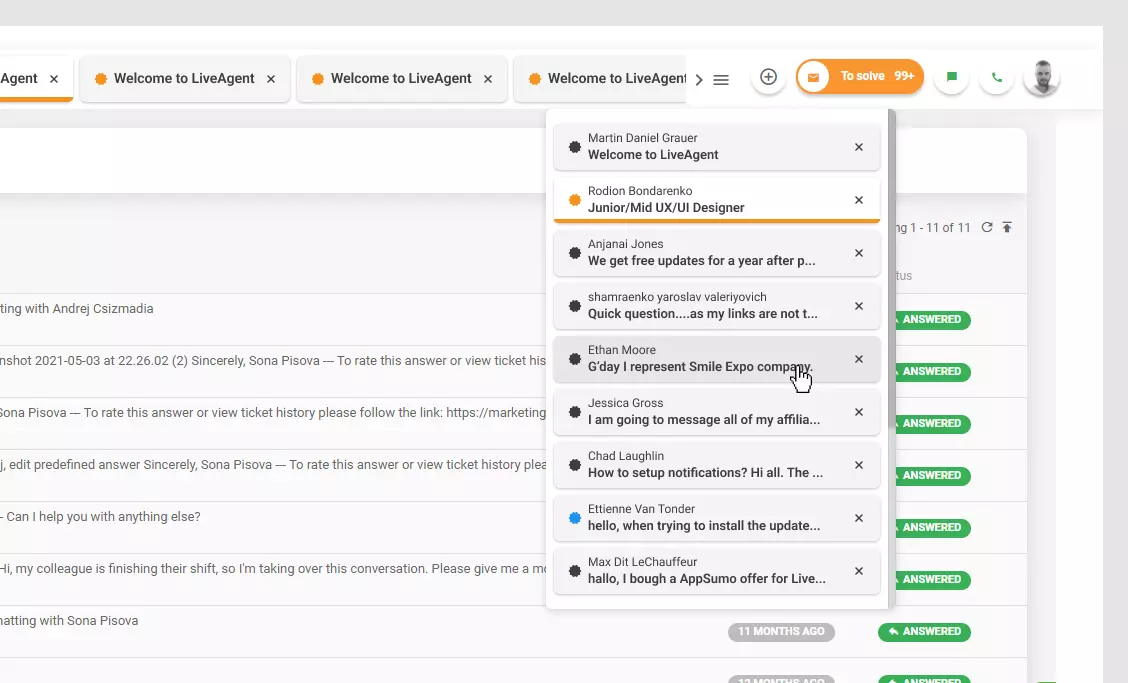Open chats with the green chat bubble icon
Viewport: 1128px width, 683px height.
[x=950, y=78]
